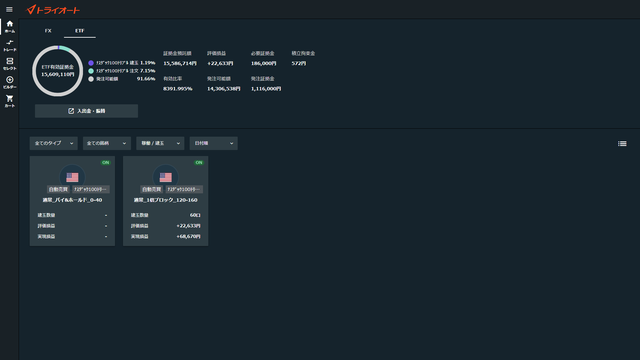640x360 pixels.
Task: Click 自動売買 tag on バイ&ホールド_0-40 card
Action: (x=58, y=189)
